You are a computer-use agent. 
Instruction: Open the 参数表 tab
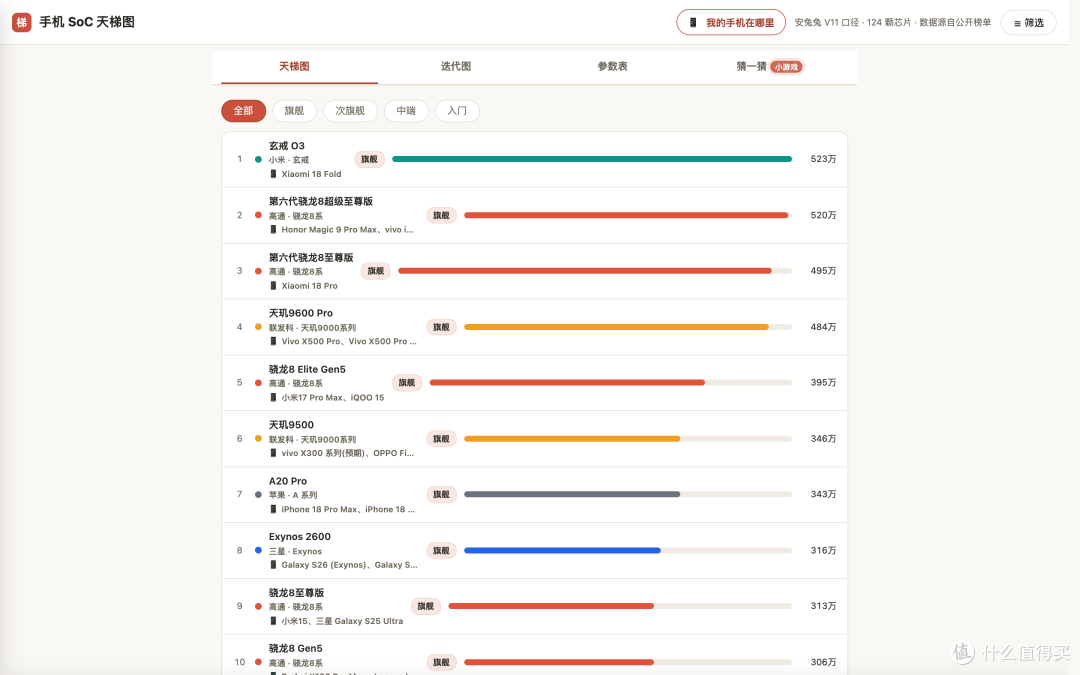(612, 66)
